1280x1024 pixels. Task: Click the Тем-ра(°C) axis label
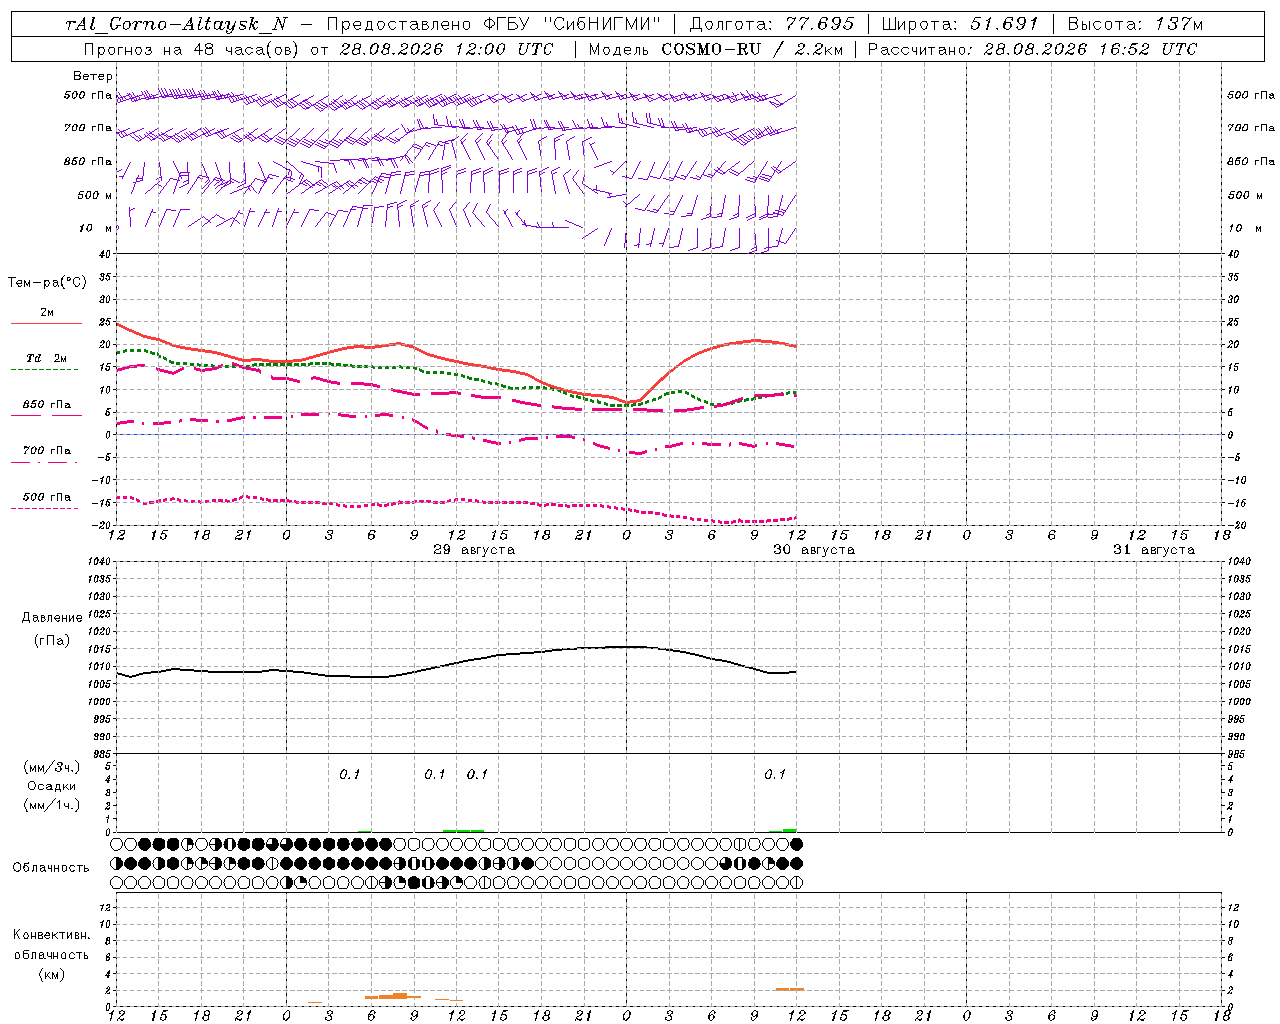click(x=47, y=283)
